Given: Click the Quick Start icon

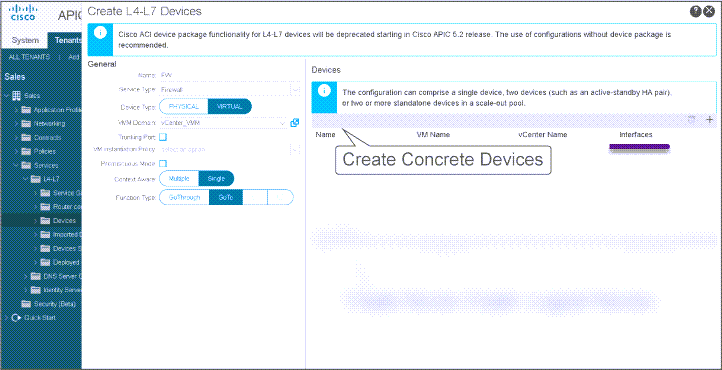Looking at the screenshot, I should click(x=17, y=318).
